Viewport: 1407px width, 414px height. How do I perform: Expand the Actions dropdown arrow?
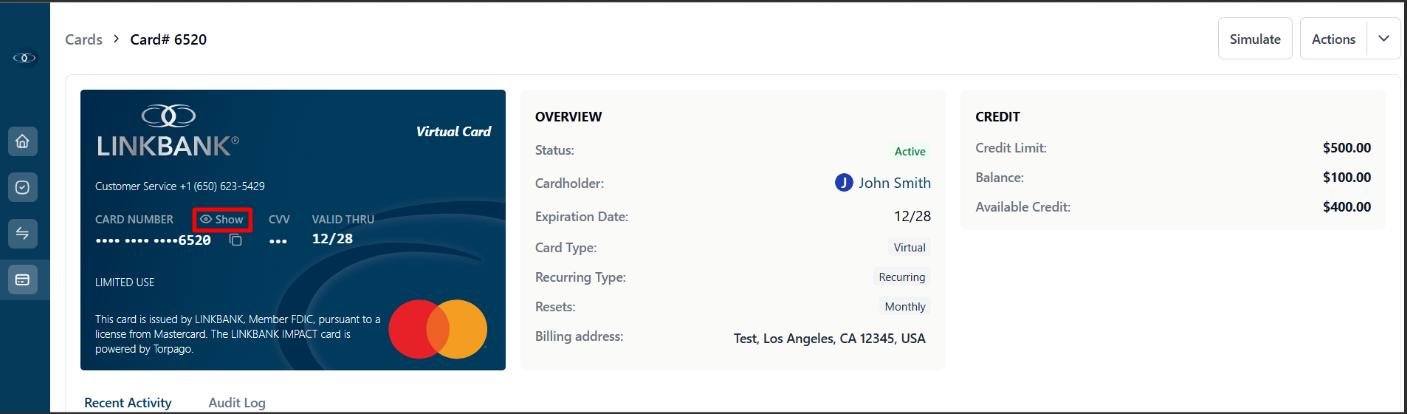pos(1383,39)
